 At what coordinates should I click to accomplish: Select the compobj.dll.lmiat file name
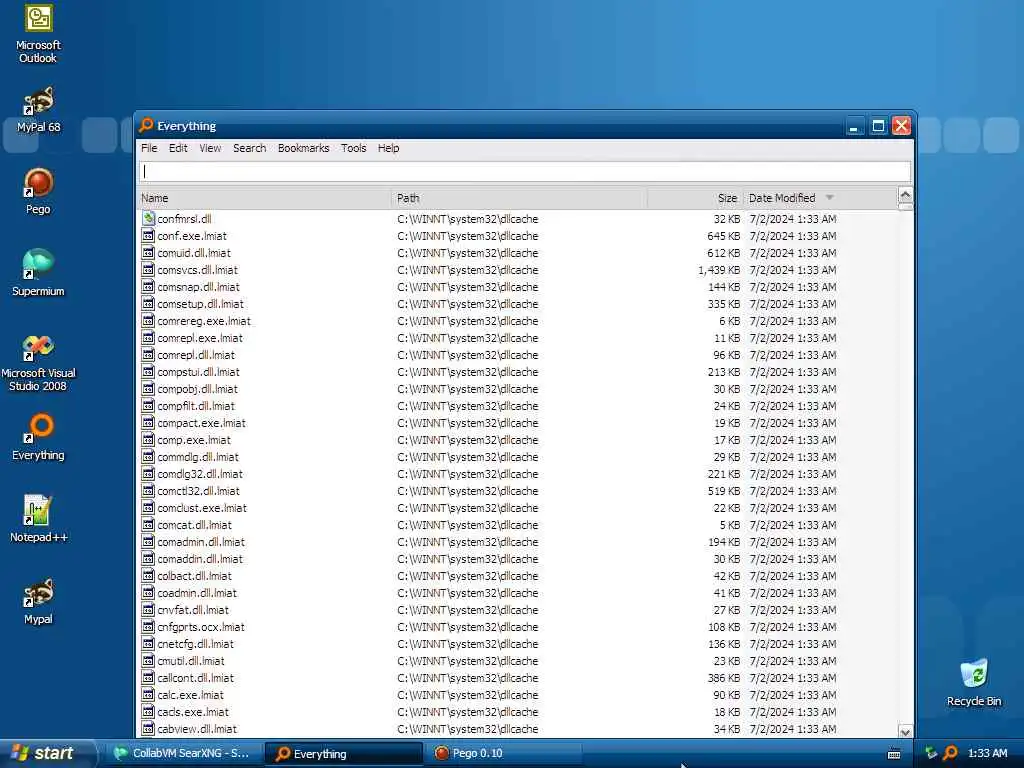click(197, 389)
